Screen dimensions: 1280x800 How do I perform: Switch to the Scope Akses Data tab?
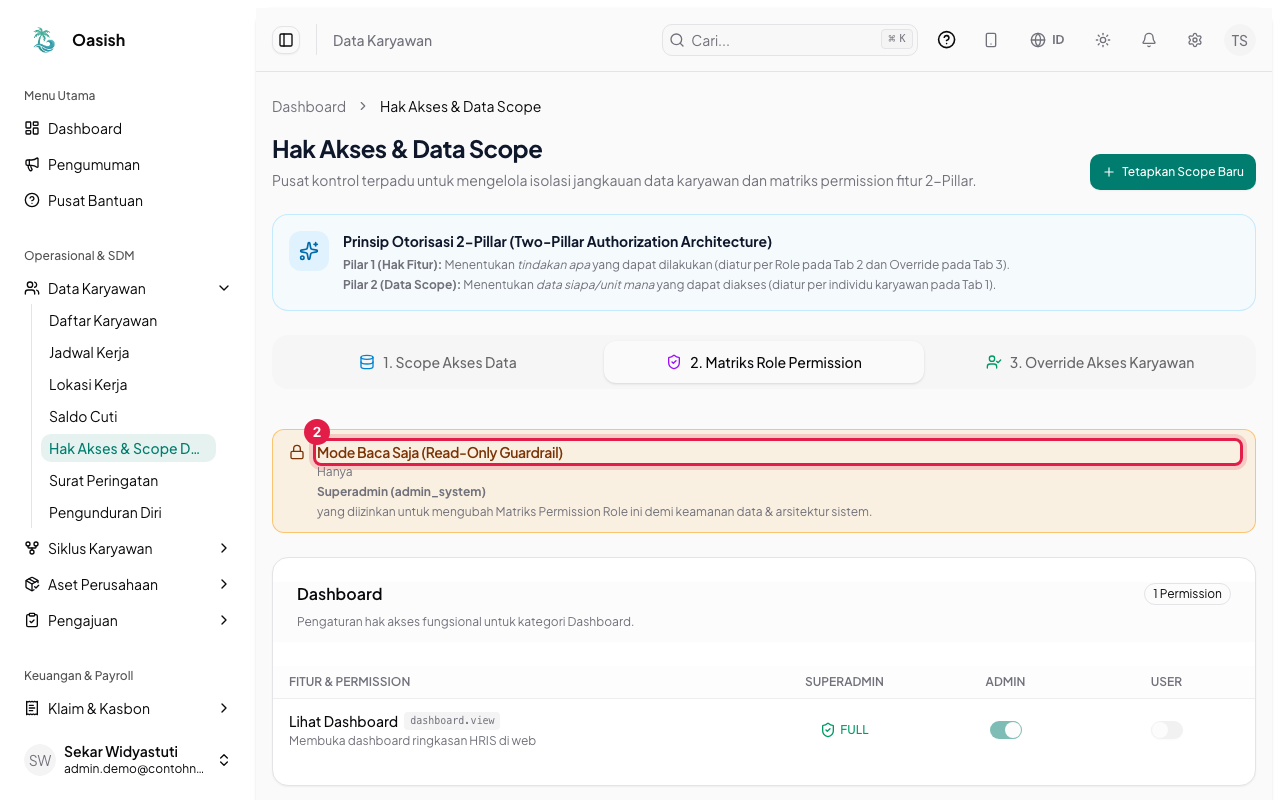point(438,363)
